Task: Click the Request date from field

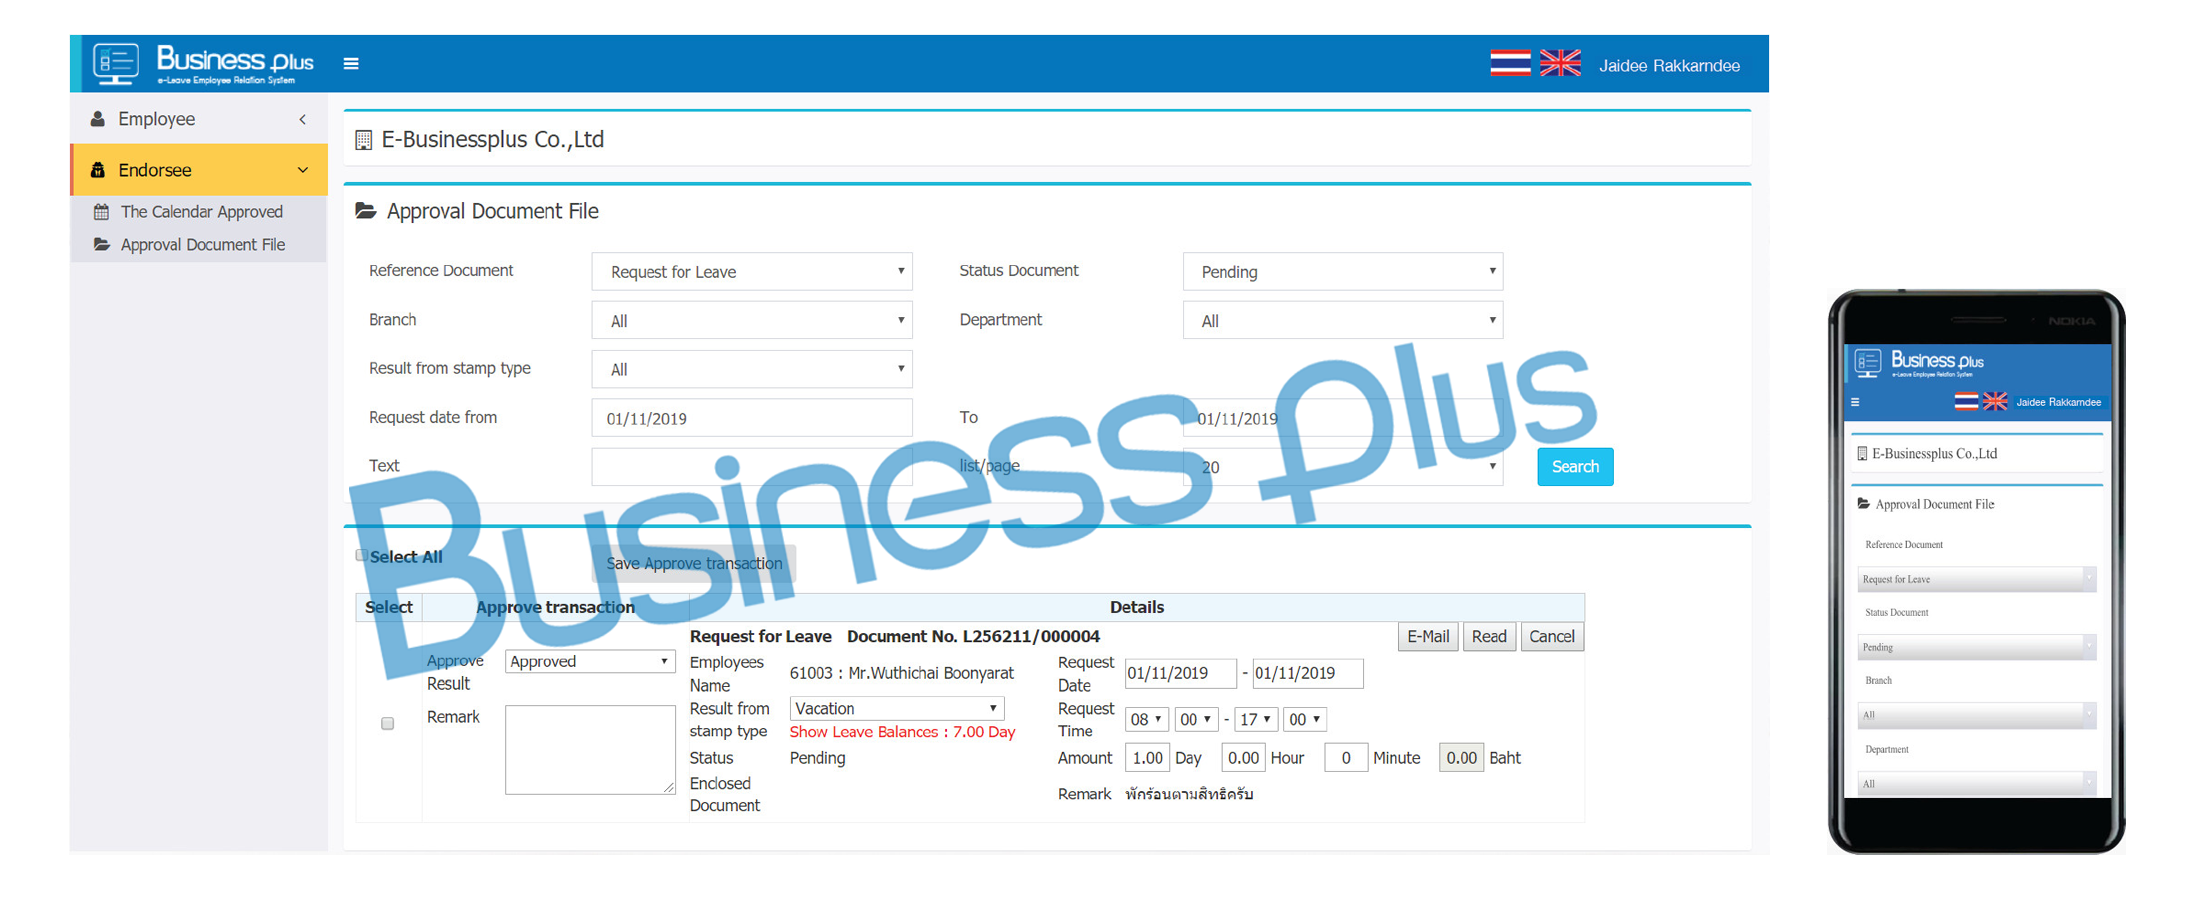Action: click(752, 418)
